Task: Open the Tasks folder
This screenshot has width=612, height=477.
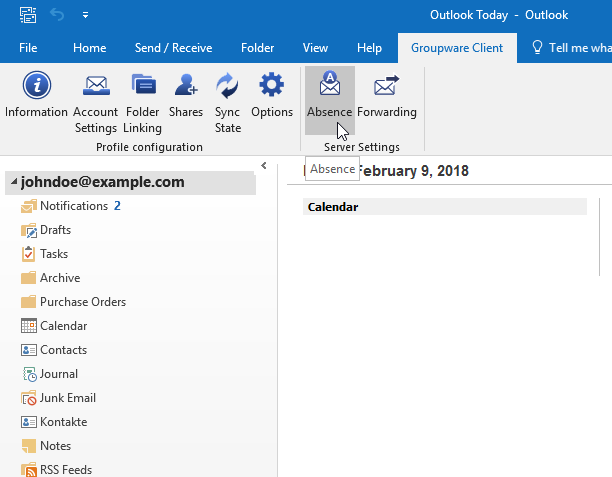Action: click(54, 254)
